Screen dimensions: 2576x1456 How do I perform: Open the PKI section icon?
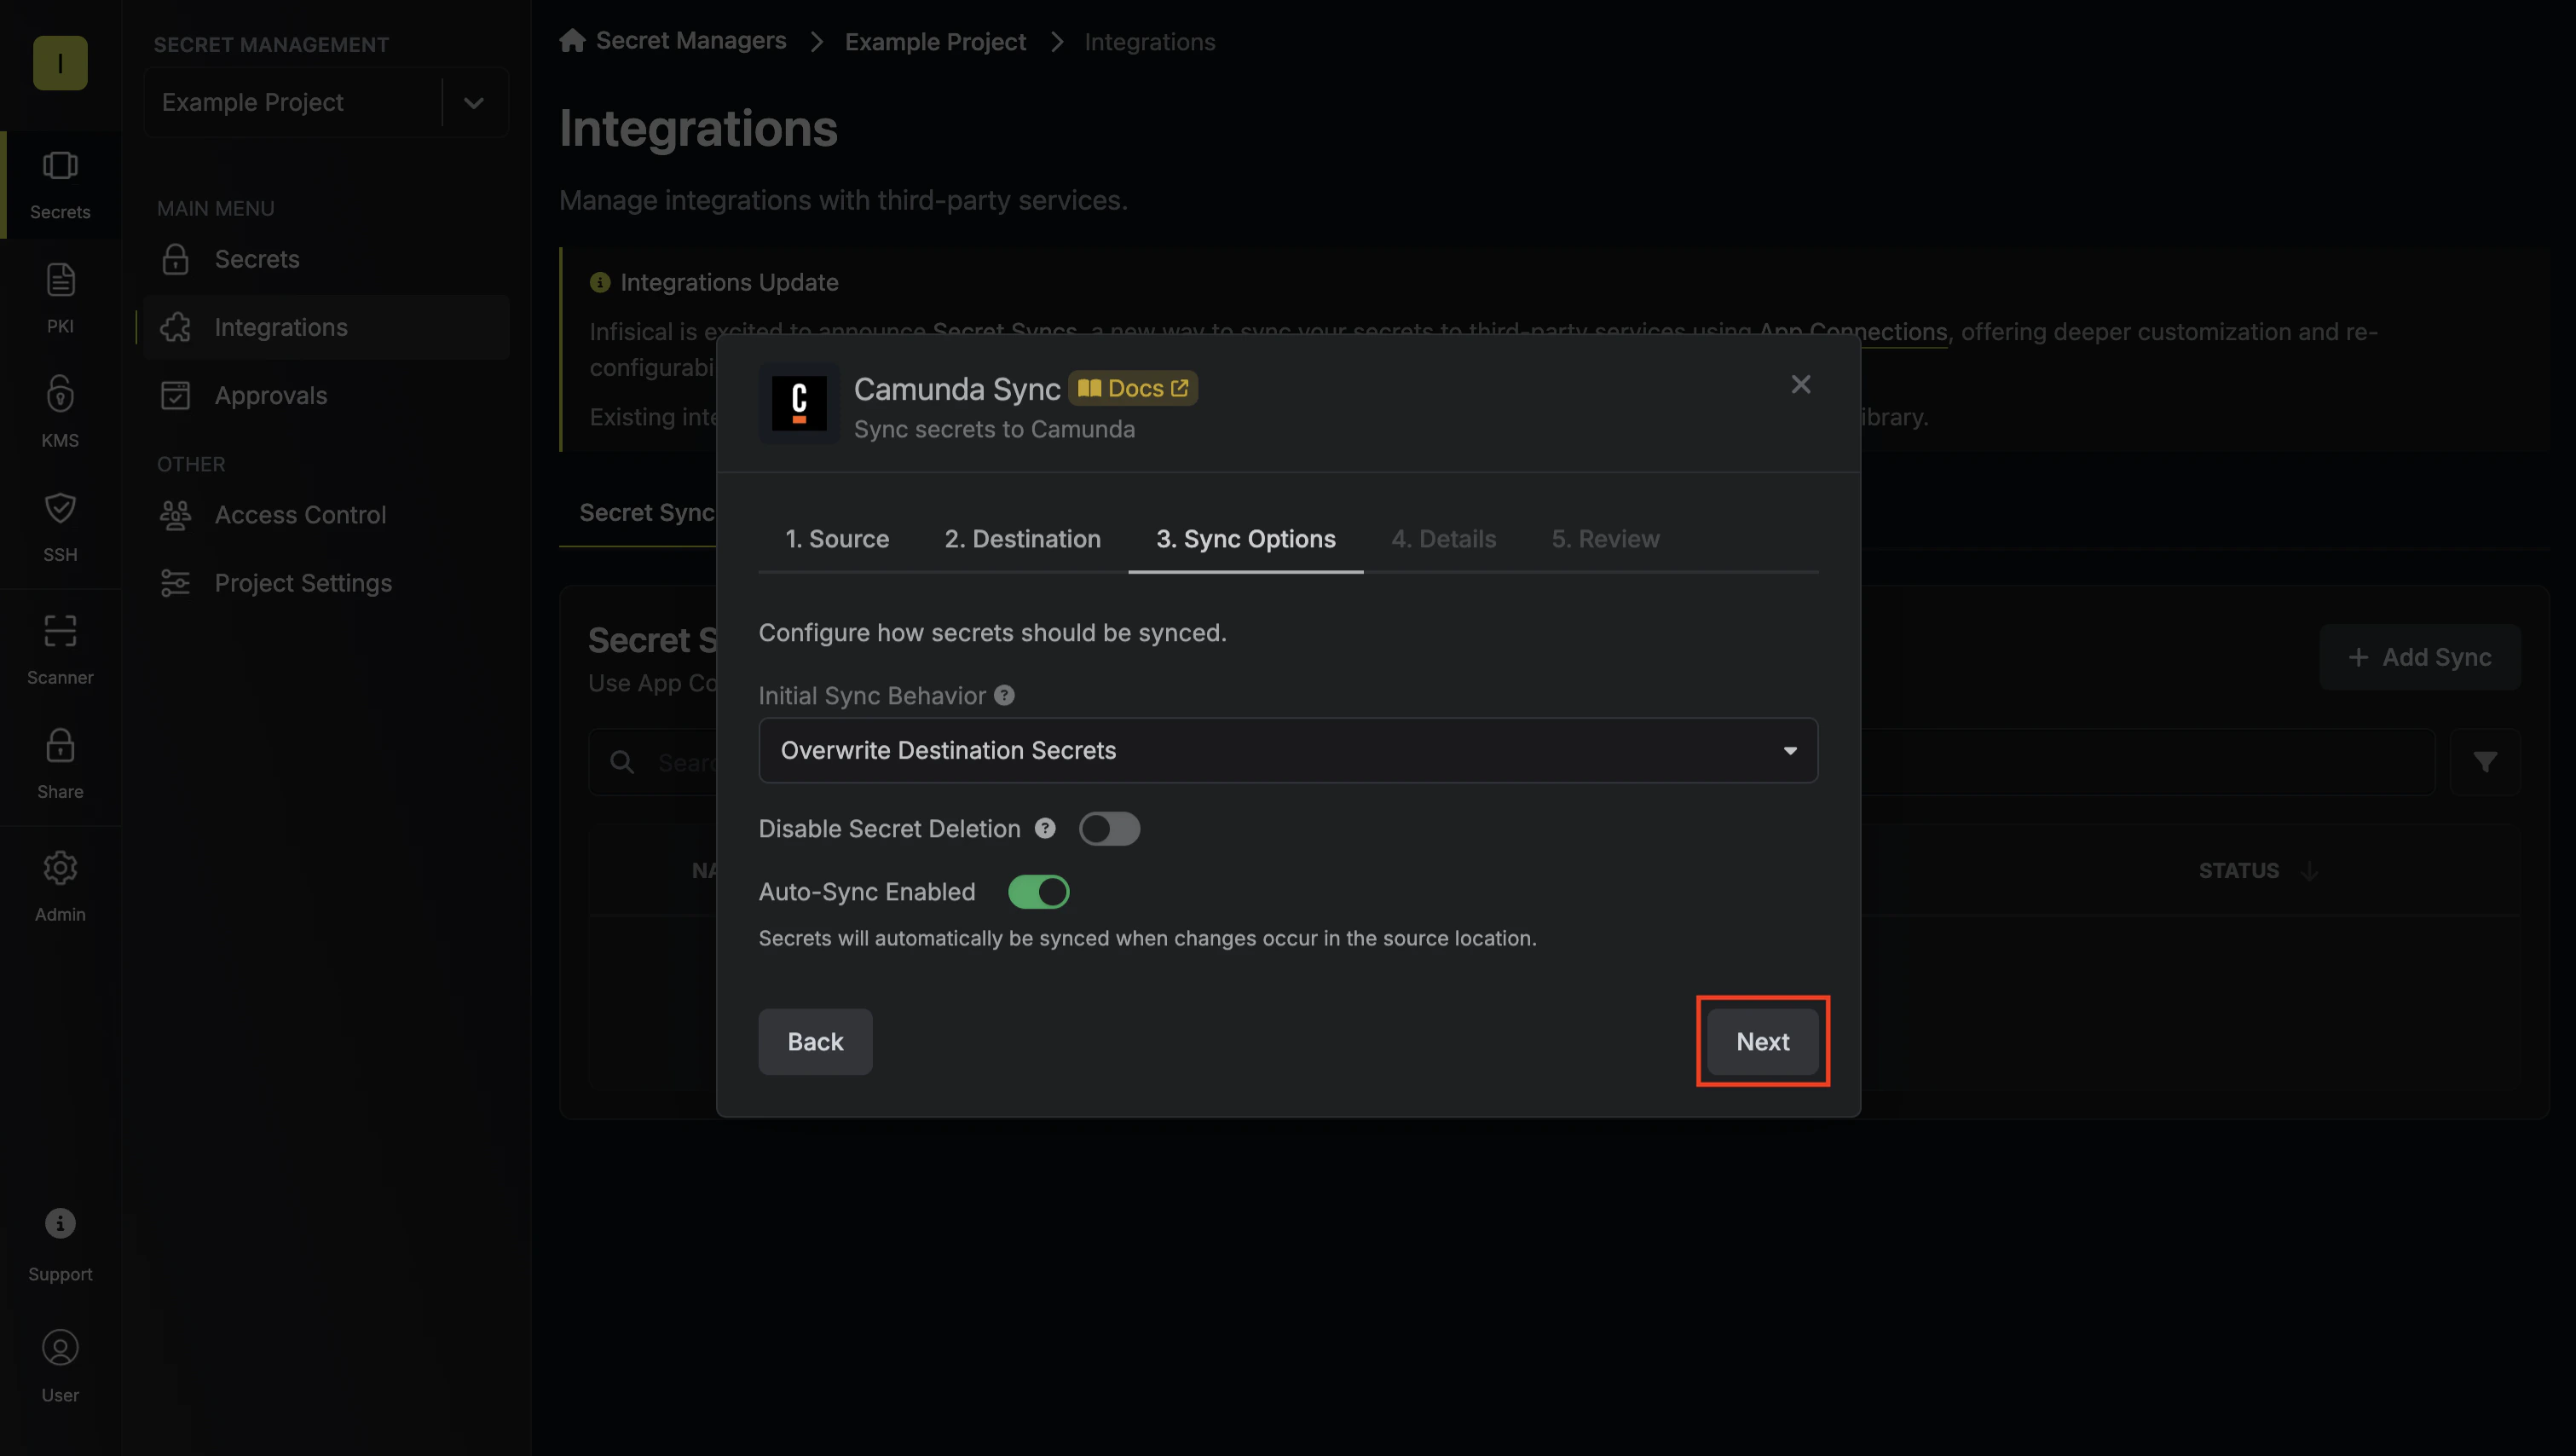tap(60, 298)
